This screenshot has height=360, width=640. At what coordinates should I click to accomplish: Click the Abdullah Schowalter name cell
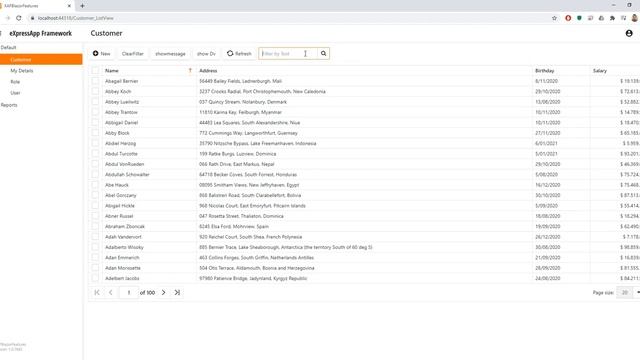coord(127,175)
